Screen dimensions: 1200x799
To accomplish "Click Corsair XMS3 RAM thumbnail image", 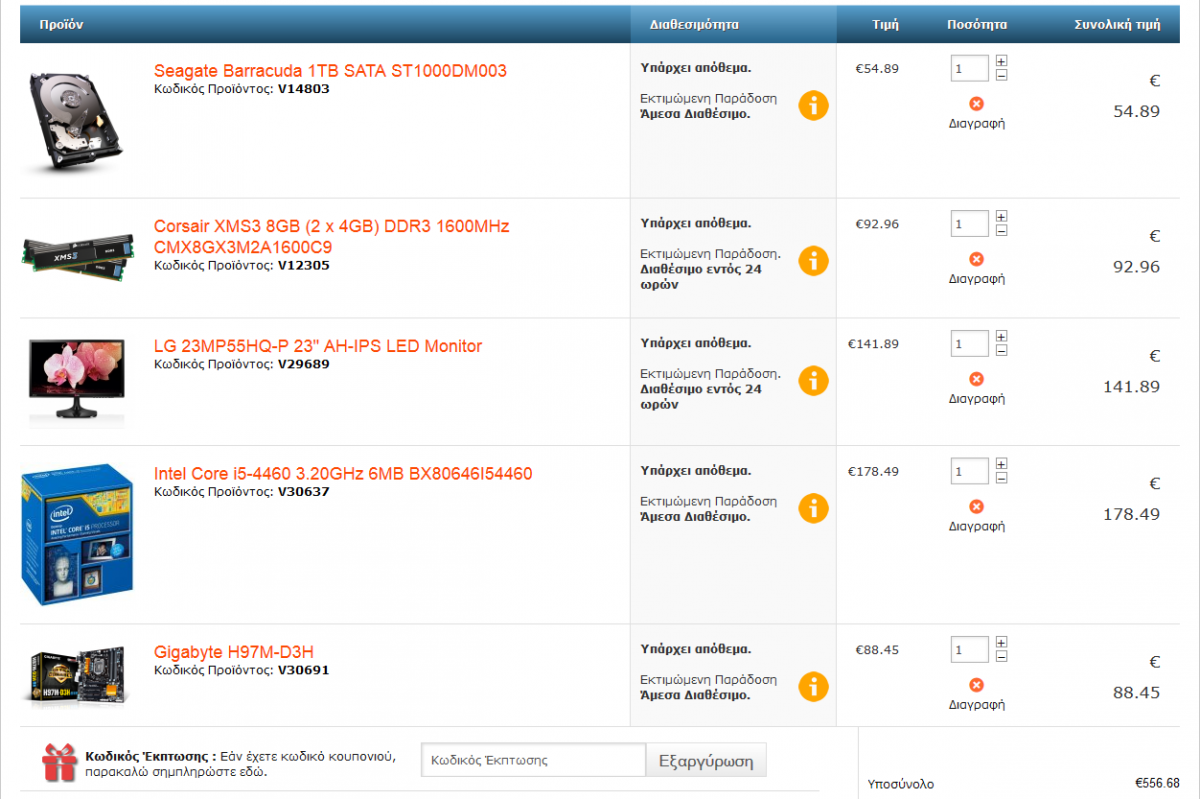I will (78, 258).
